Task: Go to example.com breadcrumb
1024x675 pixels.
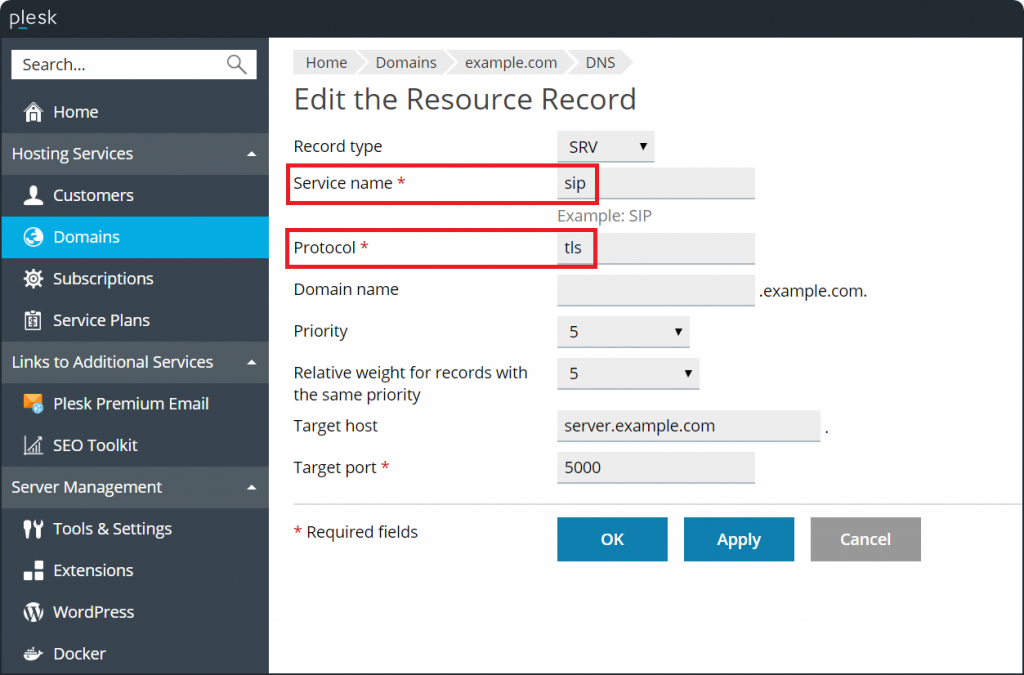Action: [511, 62]
